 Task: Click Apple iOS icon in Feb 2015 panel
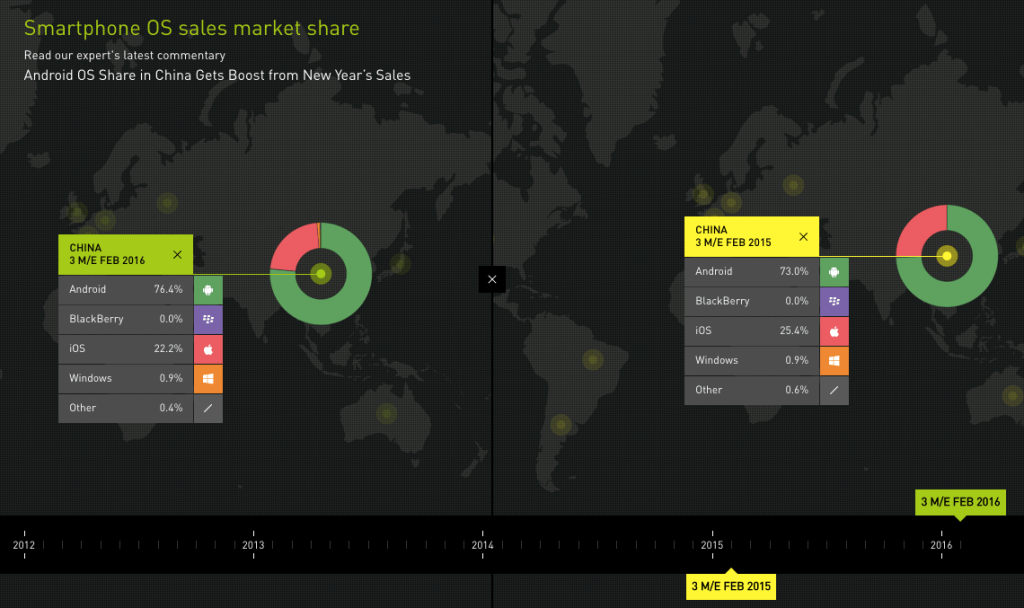[834, 331]
